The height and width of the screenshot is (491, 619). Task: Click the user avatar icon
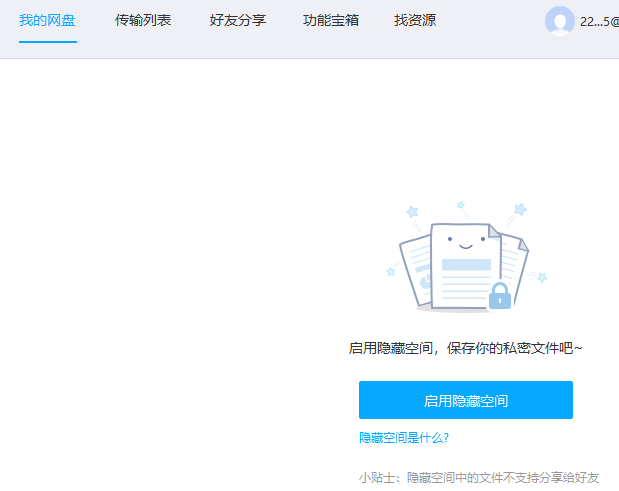point(559,21)
